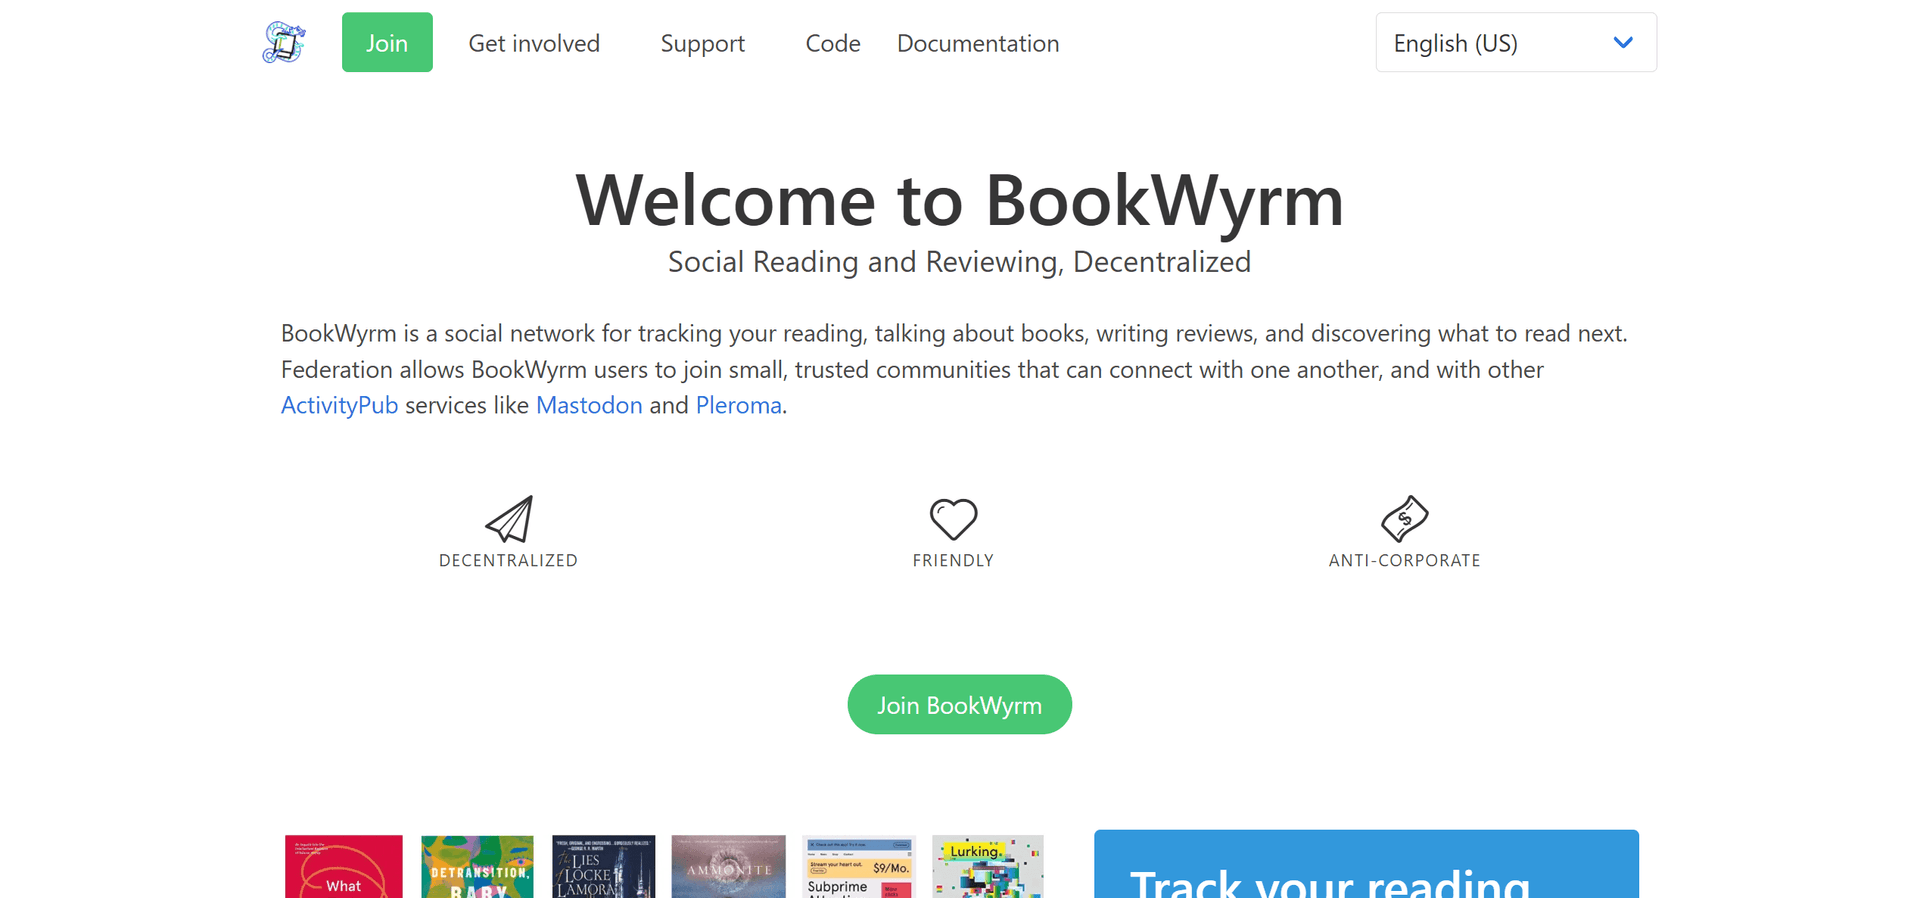Open the Documentation navigation link
Image resolution: width=1920 pixels, height=898 pixels.
[x=978, y=43]
